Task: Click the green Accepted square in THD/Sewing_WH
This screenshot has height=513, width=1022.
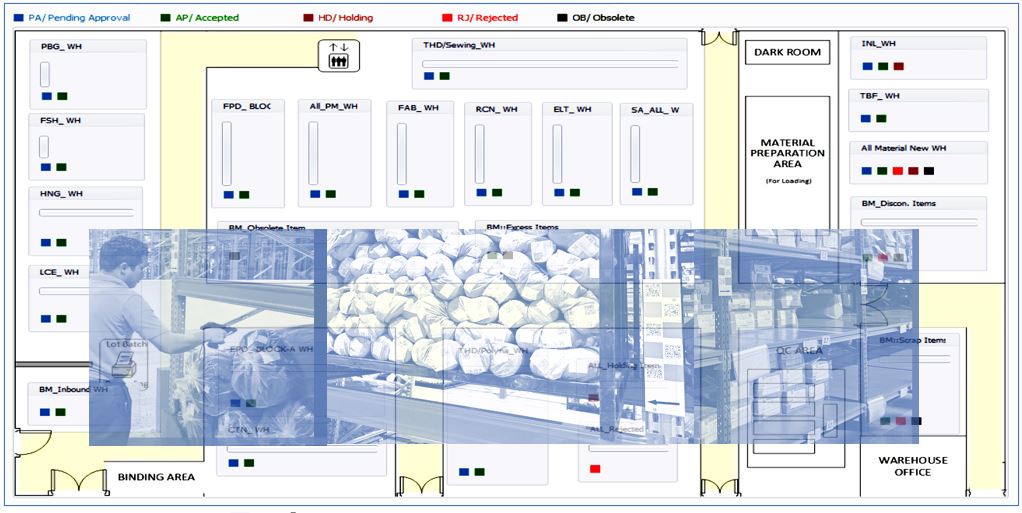Action: pos(445,76)
